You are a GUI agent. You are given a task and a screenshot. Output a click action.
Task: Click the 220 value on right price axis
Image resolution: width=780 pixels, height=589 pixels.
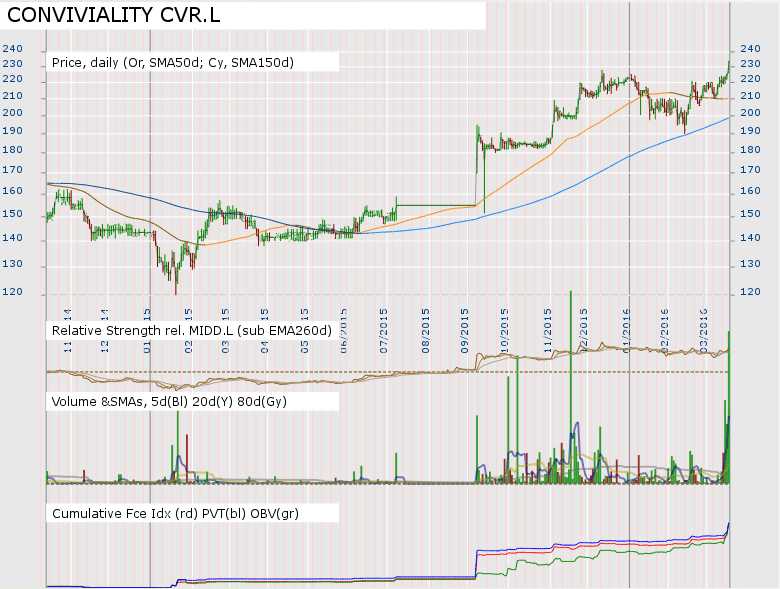pyautogui.click(x=750, y=79)
